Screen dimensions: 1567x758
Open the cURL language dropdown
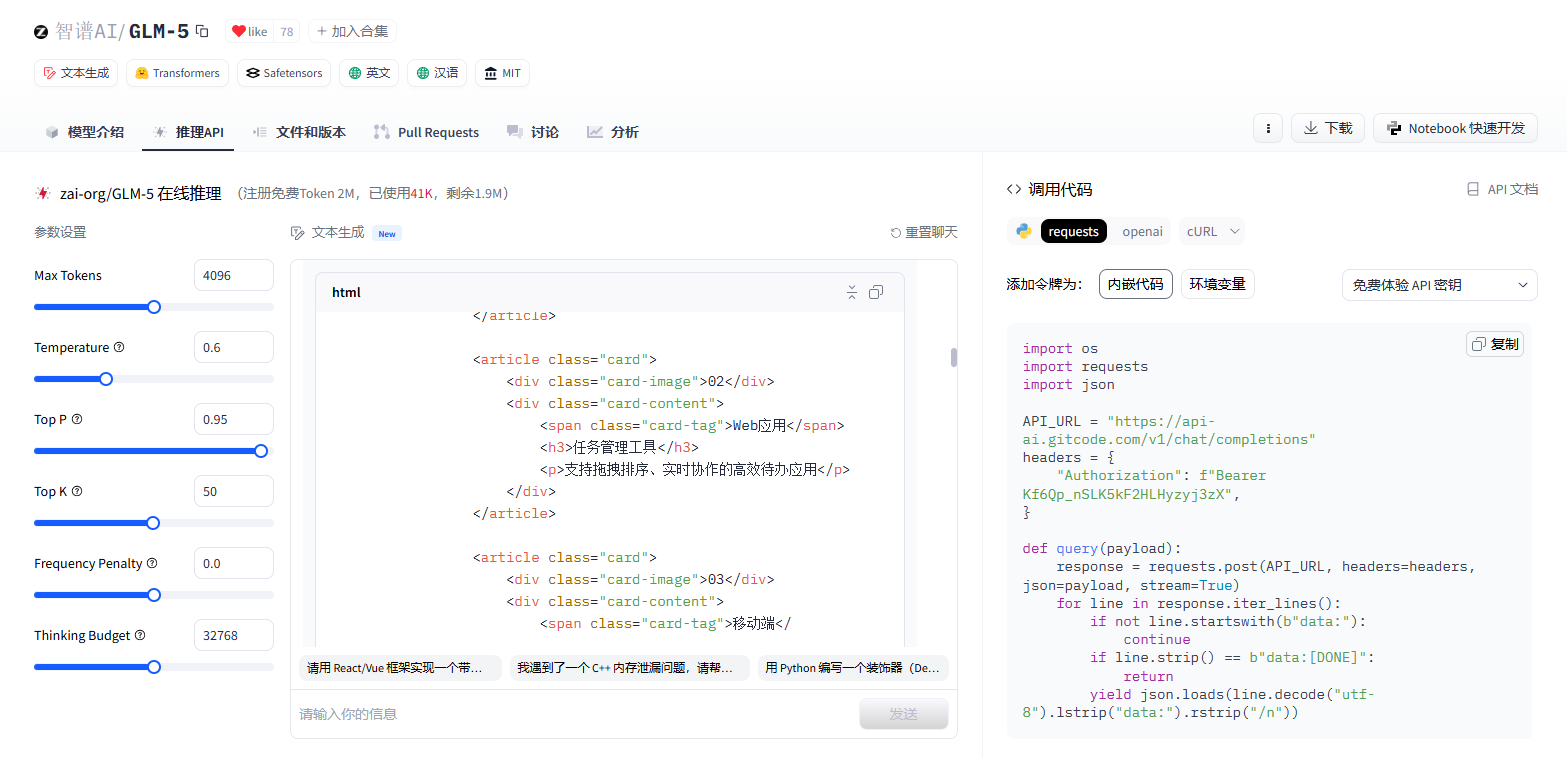[x=1212, y=231]
